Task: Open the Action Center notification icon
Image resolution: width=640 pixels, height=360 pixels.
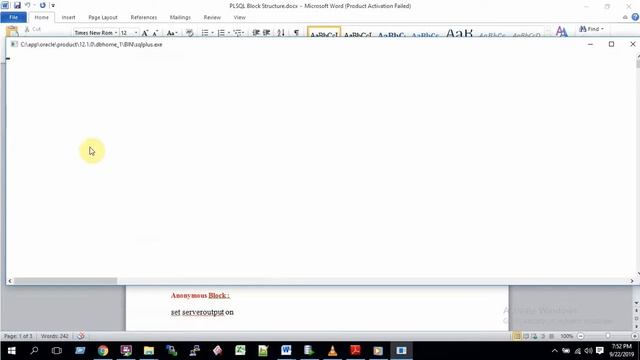Action: point(600,351)
